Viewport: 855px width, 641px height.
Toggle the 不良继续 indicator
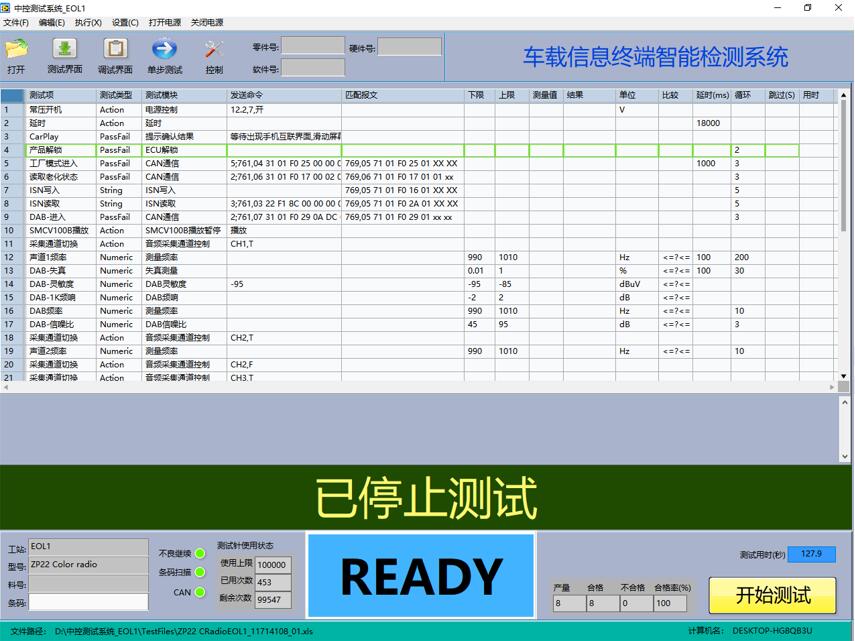coord(200,554)
